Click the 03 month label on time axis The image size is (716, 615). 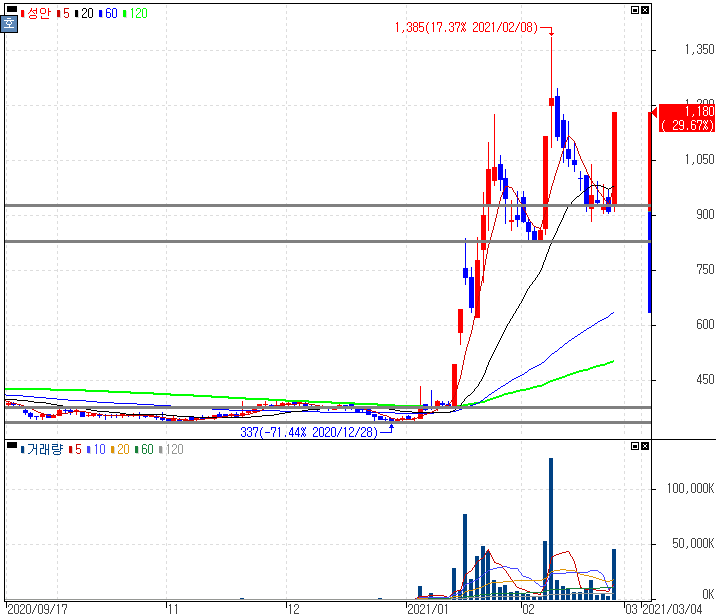[x=631, y=609]
